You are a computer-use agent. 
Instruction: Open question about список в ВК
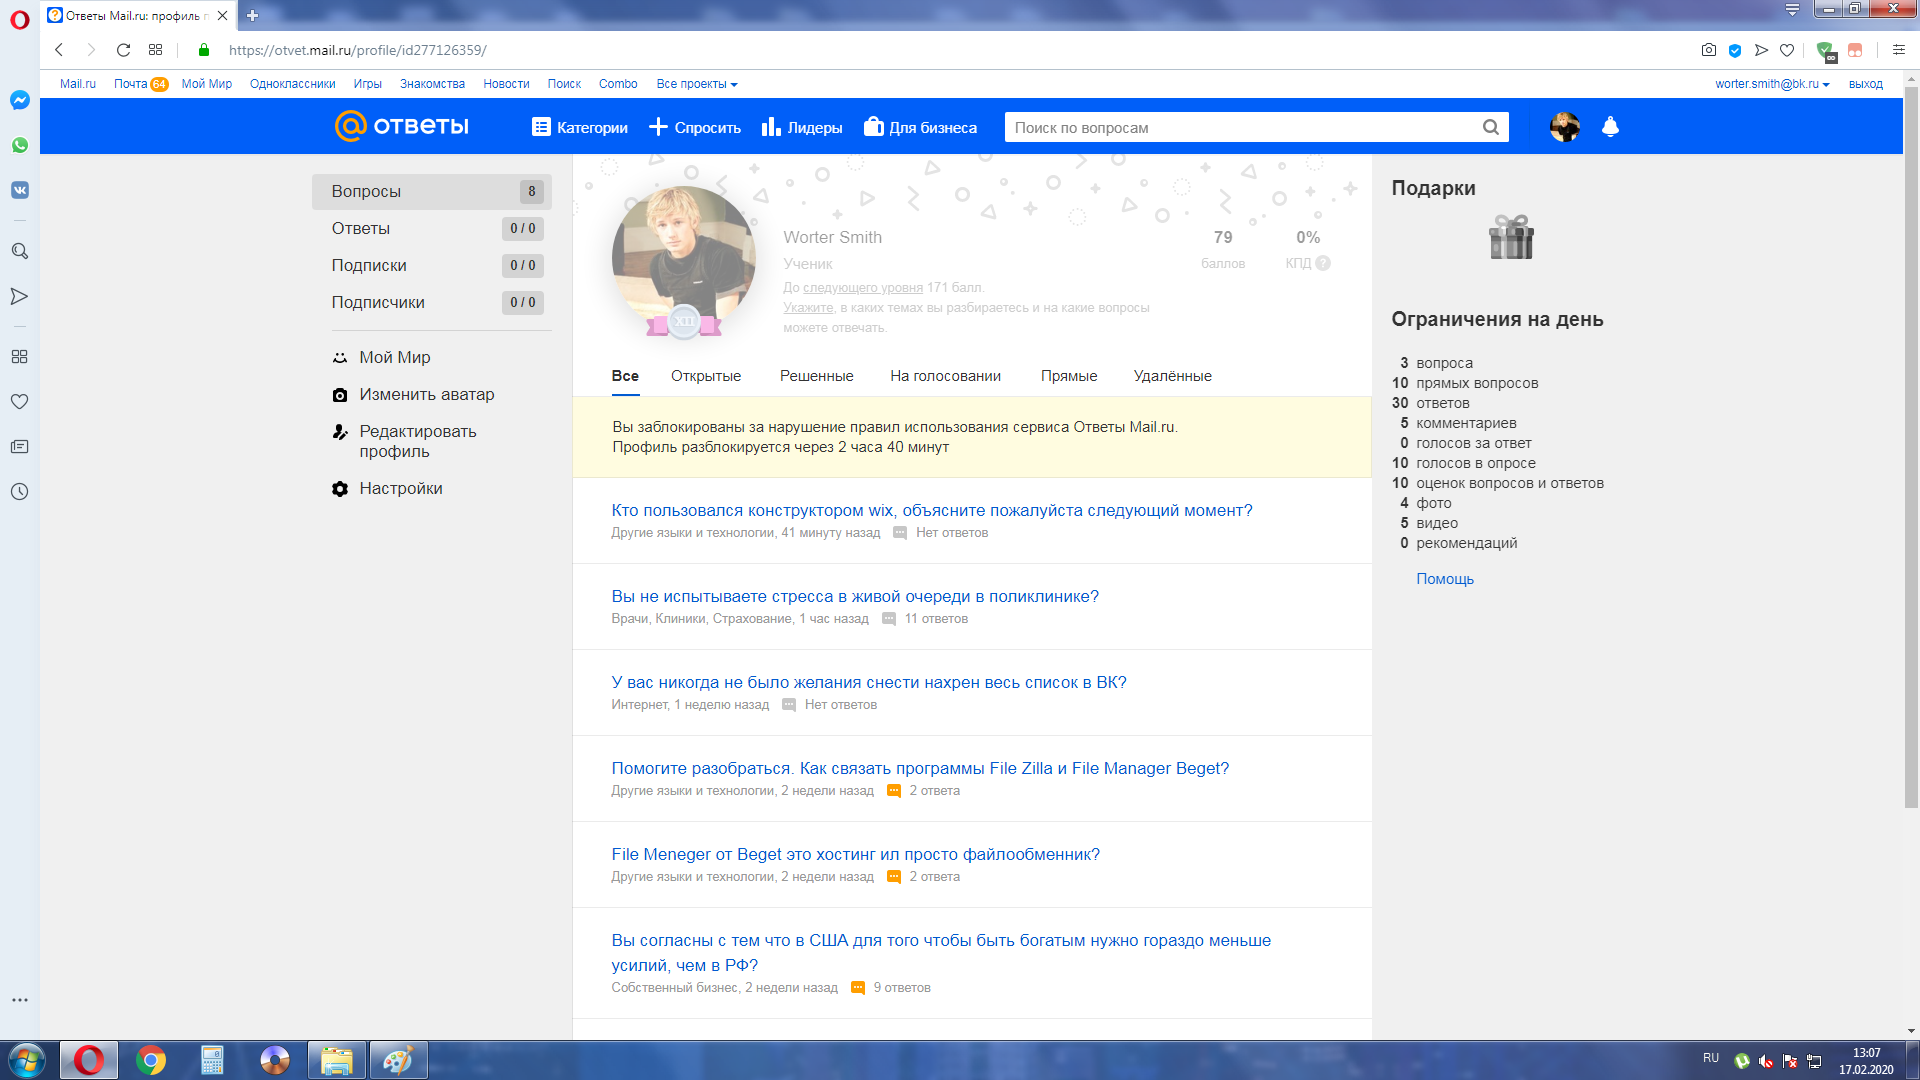pyautogui.click(x=869, y=683)
